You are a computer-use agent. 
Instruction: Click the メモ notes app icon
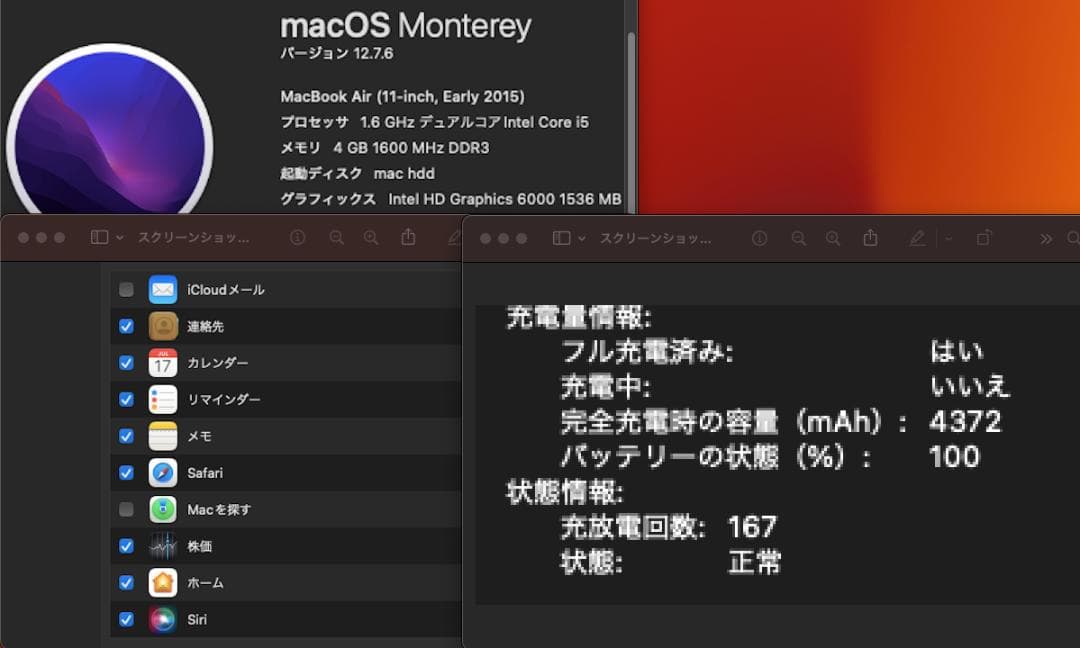[x=162, y=435]
